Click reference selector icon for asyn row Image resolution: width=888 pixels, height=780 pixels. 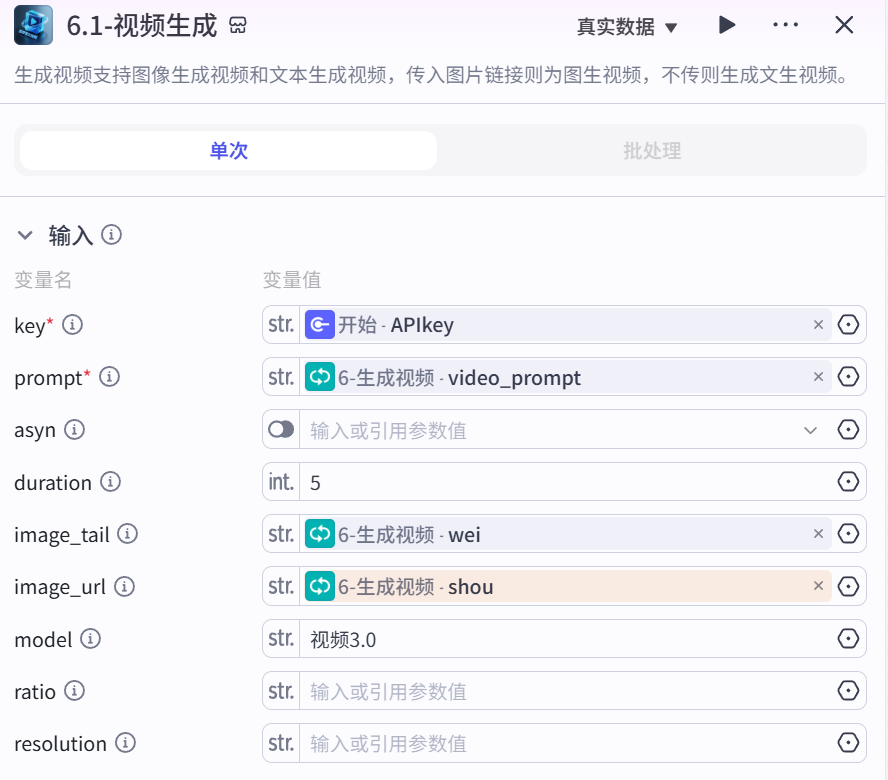tap(848, 429)
